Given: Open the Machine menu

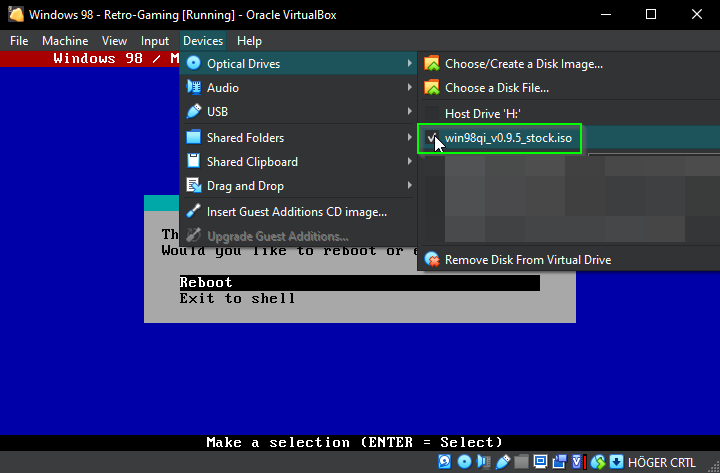Looking at the screenshot, I should (x=65, y=41).
